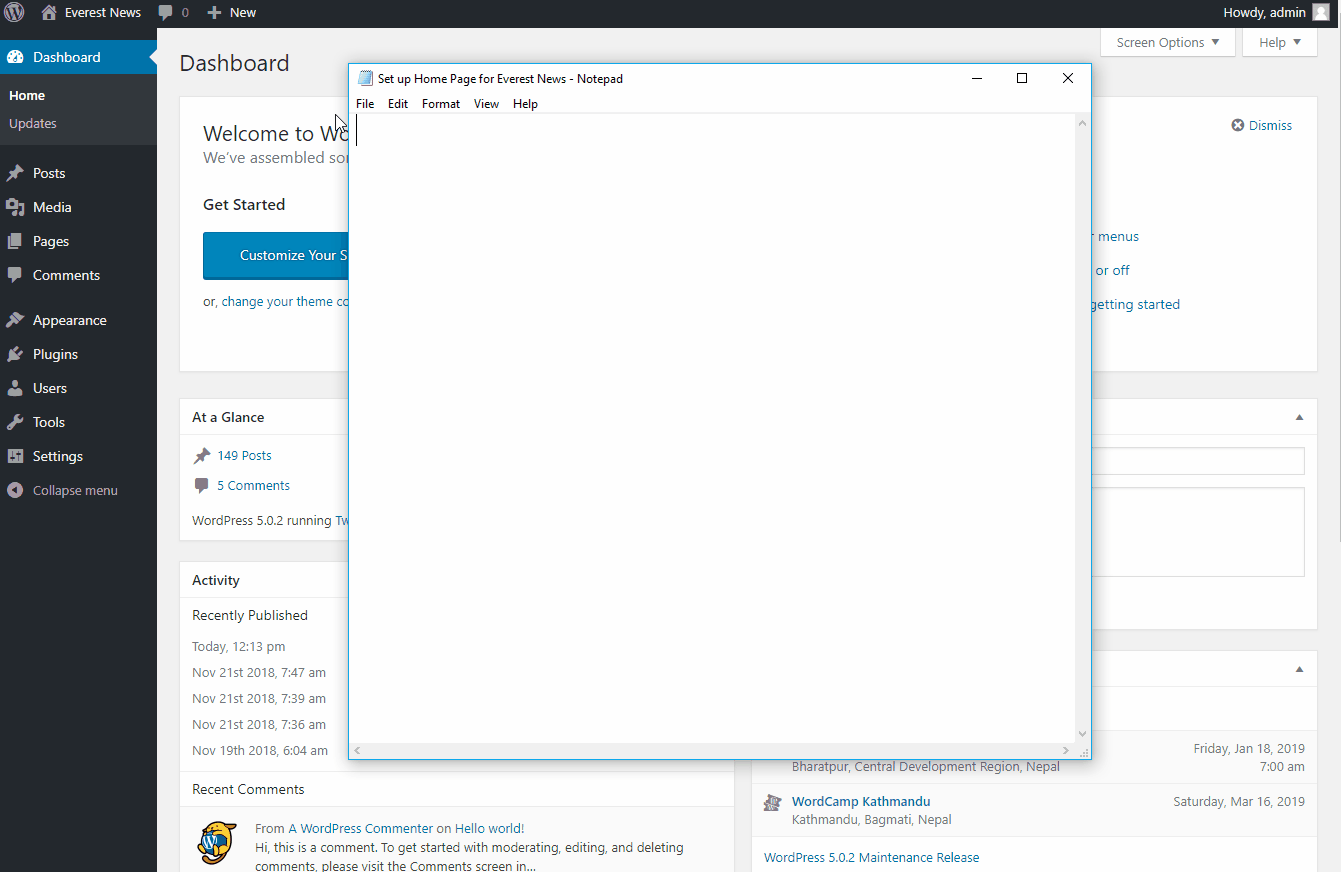This screenshot has width=1341, height=872.
Task: Open the File menu in Notepad
Action: coord(365,103)
